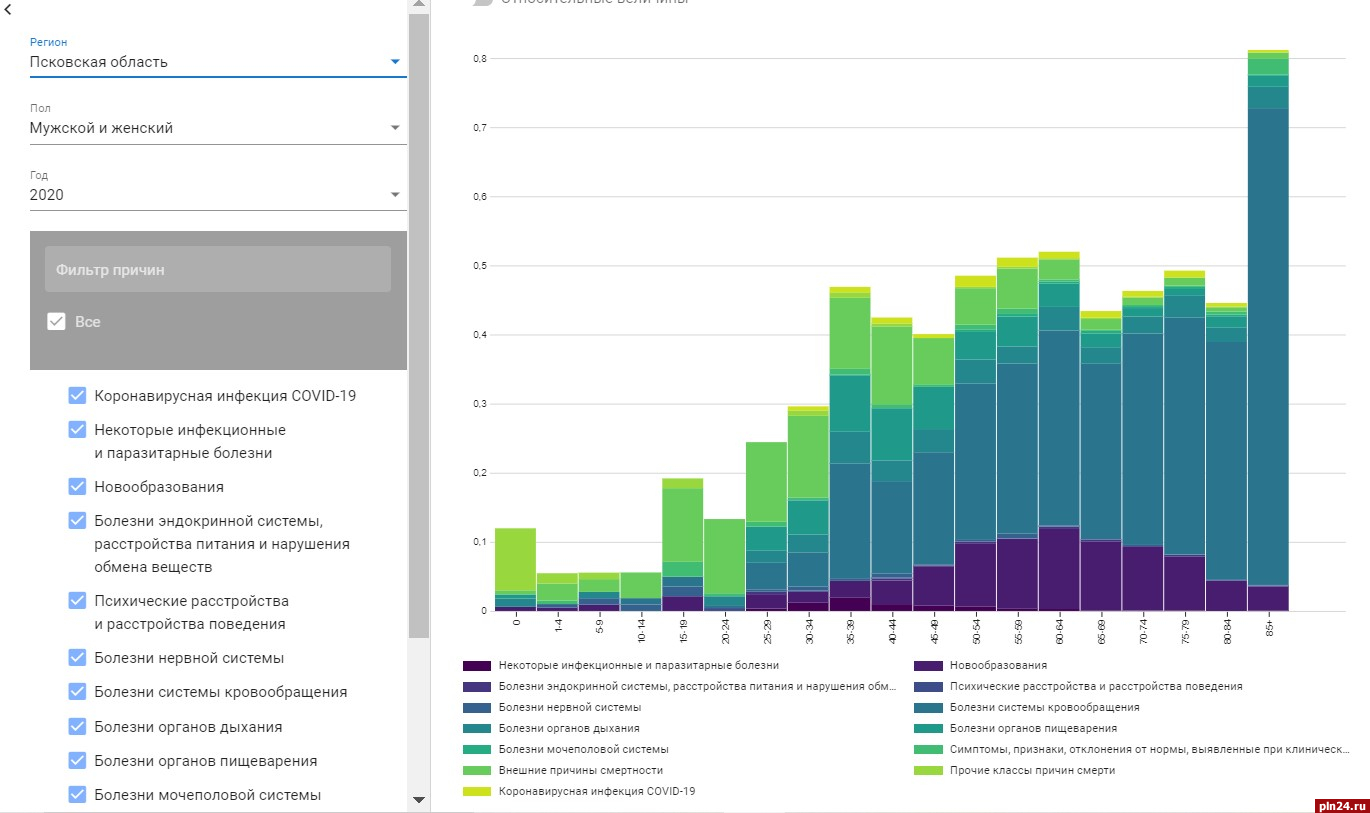Click legend swatch for Болезни органов пищеварения
1370x813 pixels.
coord(928,728)
